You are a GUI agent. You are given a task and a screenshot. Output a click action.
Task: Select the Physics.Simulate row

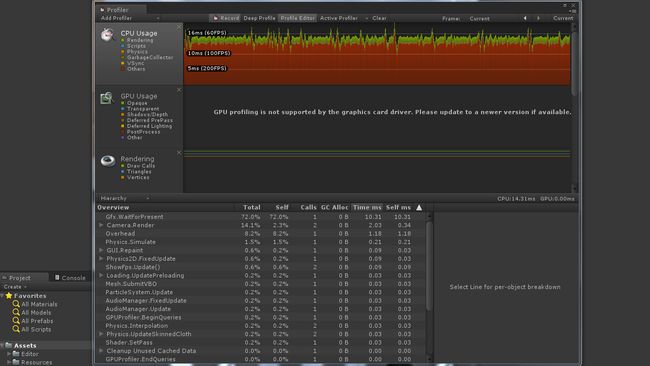tap(260, 242)
